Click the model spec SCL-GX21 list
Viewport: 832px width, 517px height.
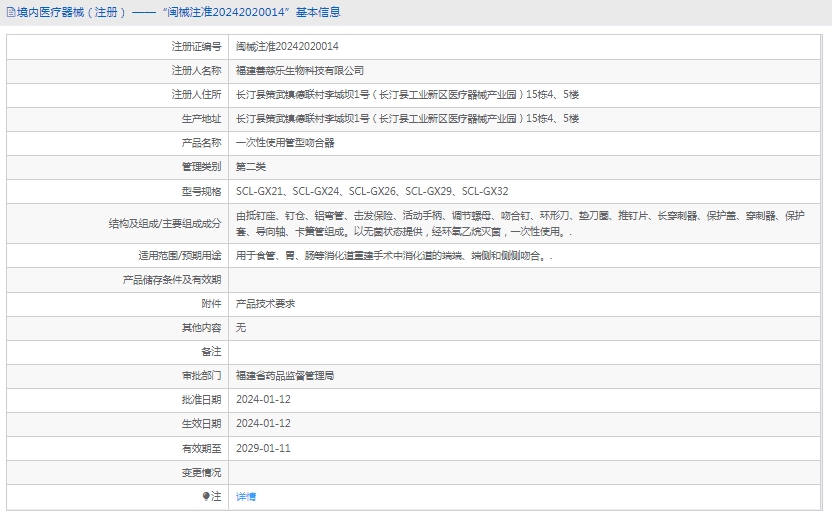coord(372,191)
